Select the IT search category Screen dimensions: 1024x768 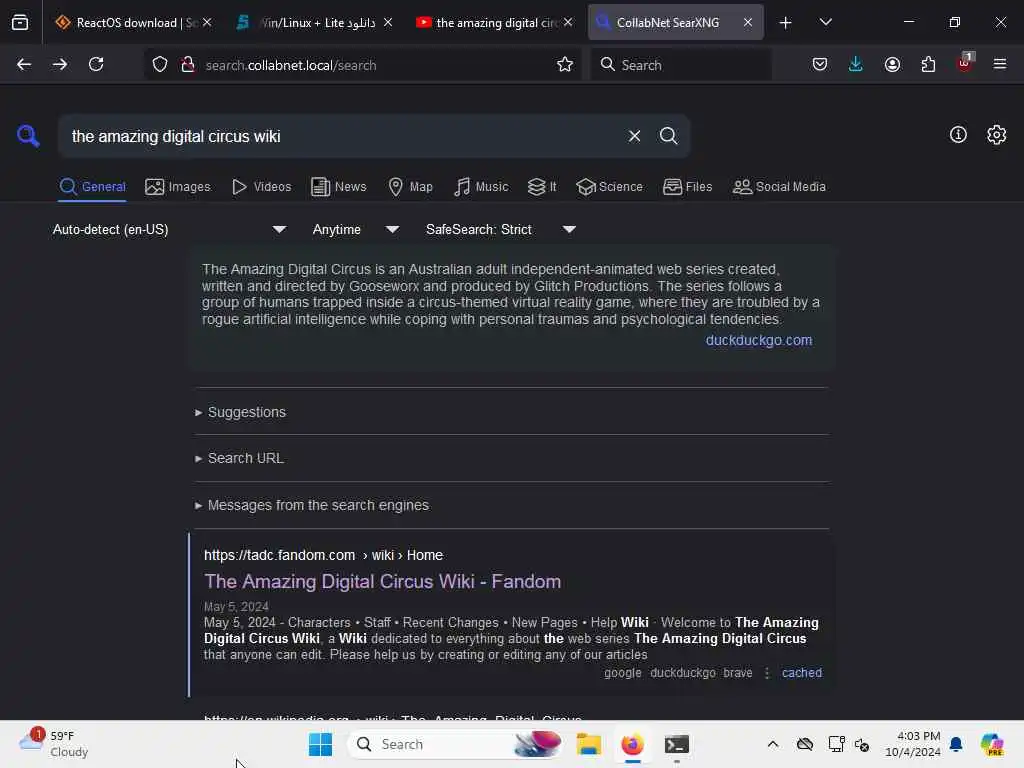pyautogui.click(x=542, y=187)
